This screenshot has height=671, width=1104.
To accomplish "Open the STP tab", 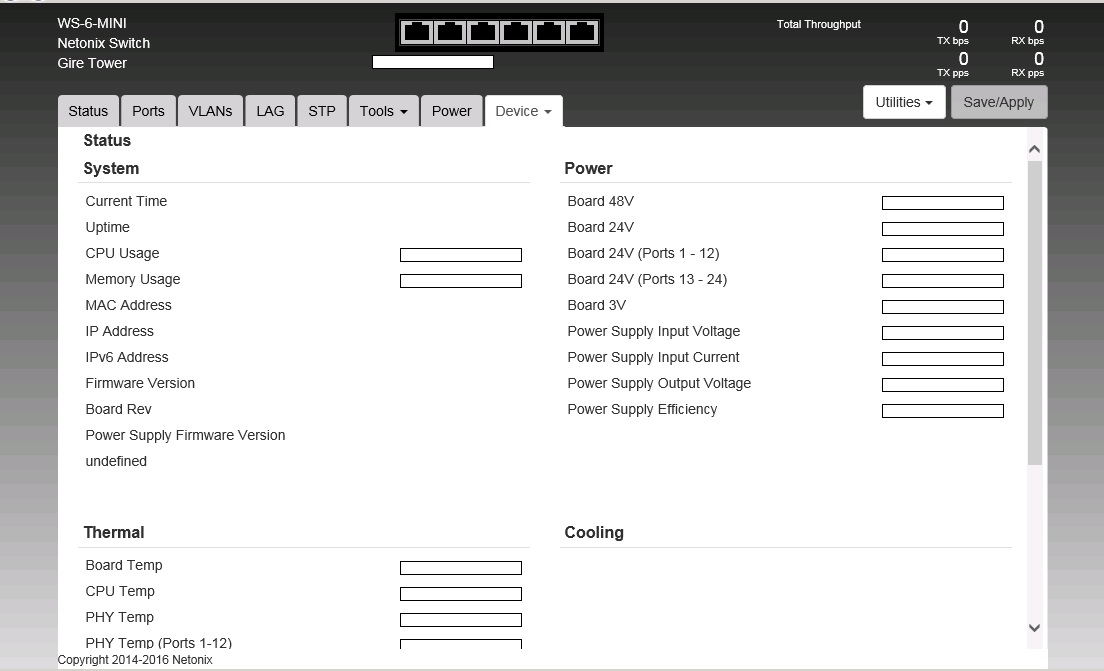I will pyautogui.click(x=322, y=111).
